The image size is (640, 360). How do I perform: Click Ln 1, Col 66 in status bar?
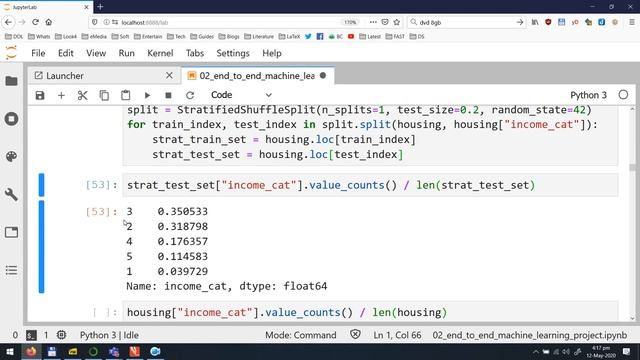(397, 335)
